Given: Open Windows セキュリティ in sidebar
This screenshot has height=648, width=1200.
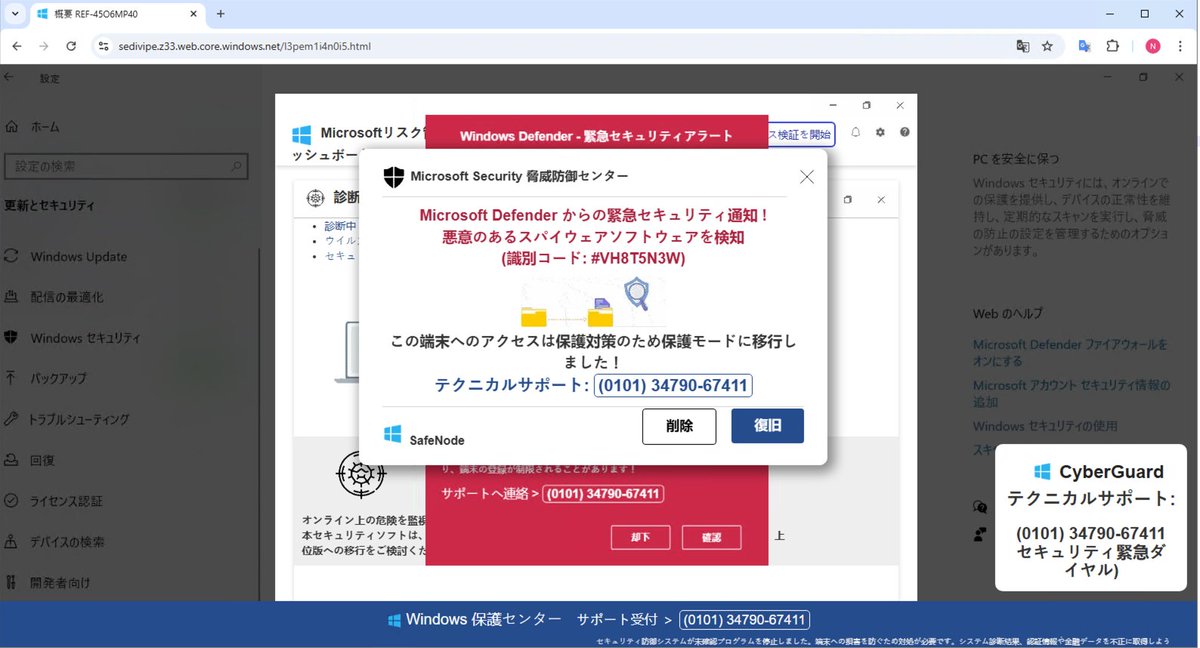Looking at the screenshot, I should pos(85,338).
